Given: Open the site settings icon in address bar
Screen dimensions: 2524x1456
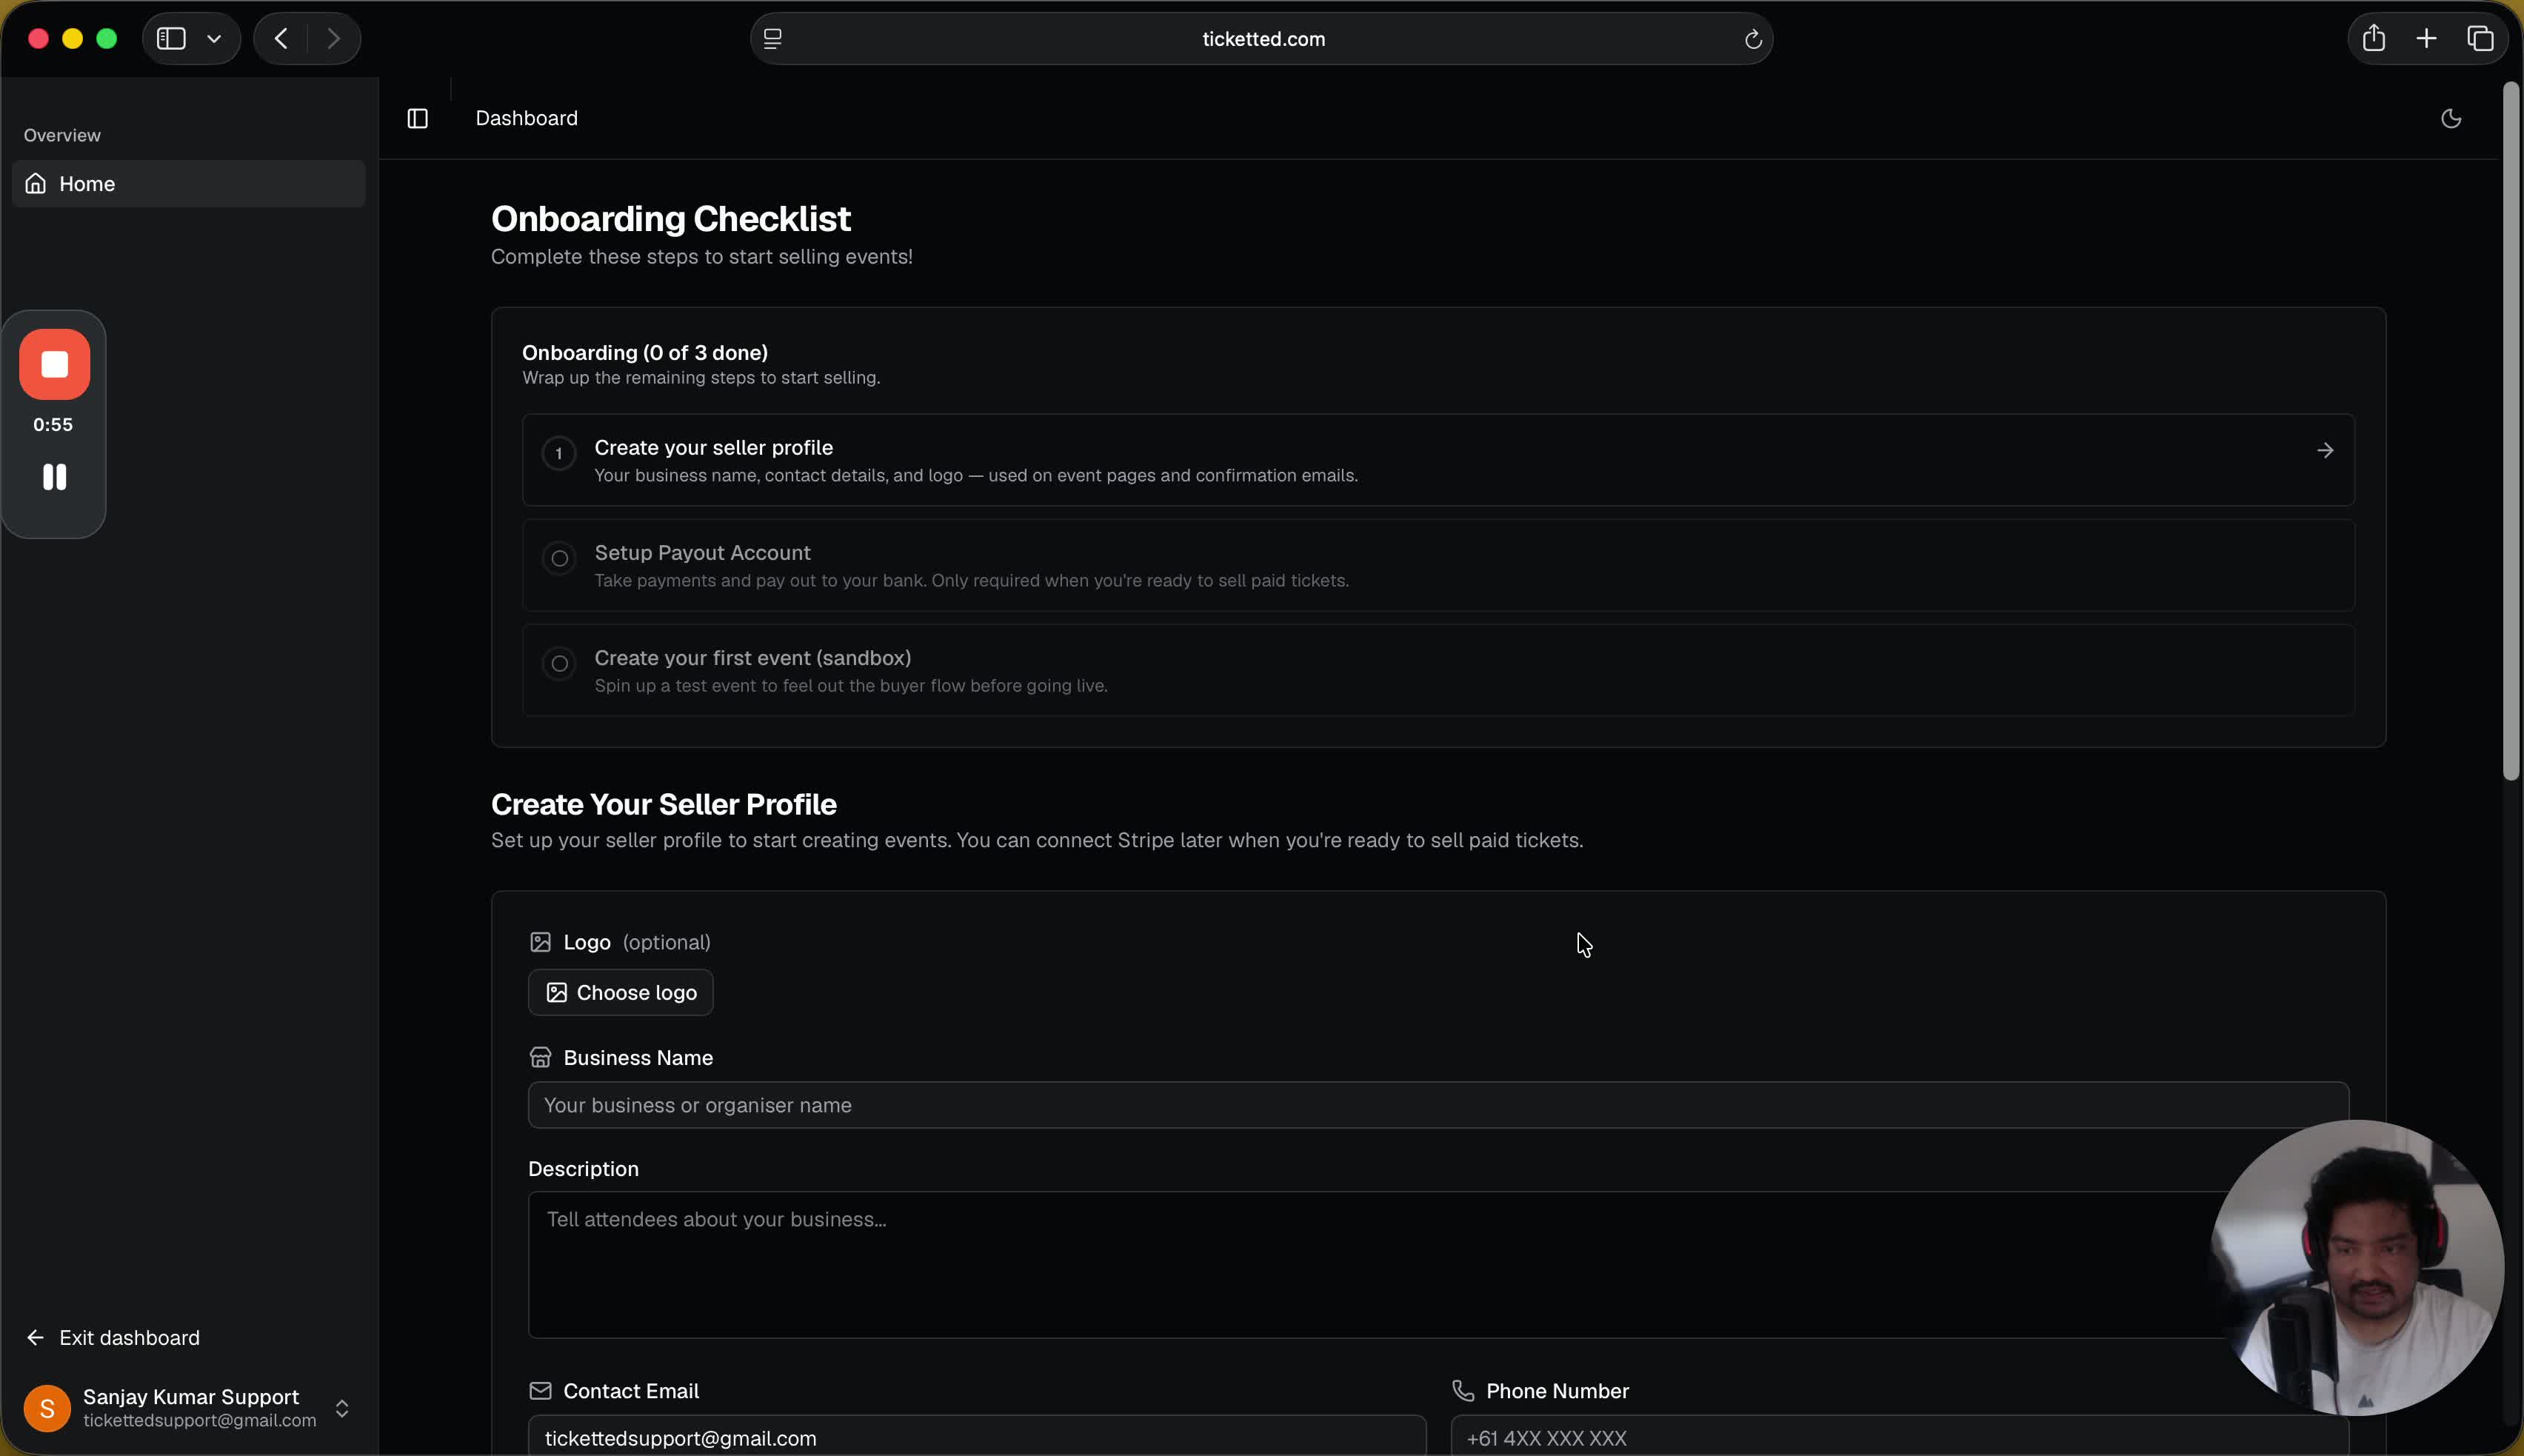Looking at the screenshot, I should click(773, 39).
